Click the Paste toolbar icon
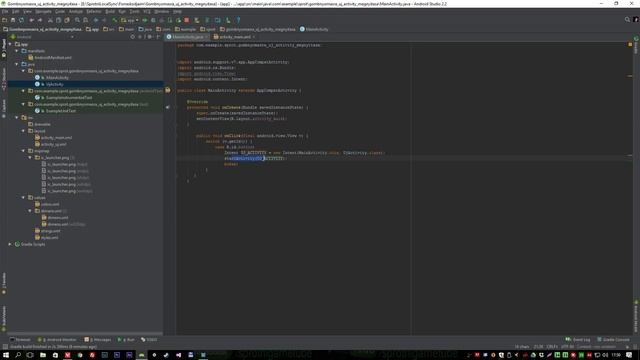The height and width of the screenshot is (360, 640). (67, 20)
